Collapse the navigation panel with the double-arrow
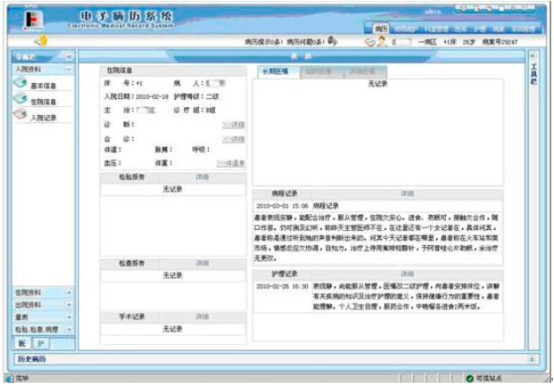This screenshot has width=554, height=384. tap(69, 56)
